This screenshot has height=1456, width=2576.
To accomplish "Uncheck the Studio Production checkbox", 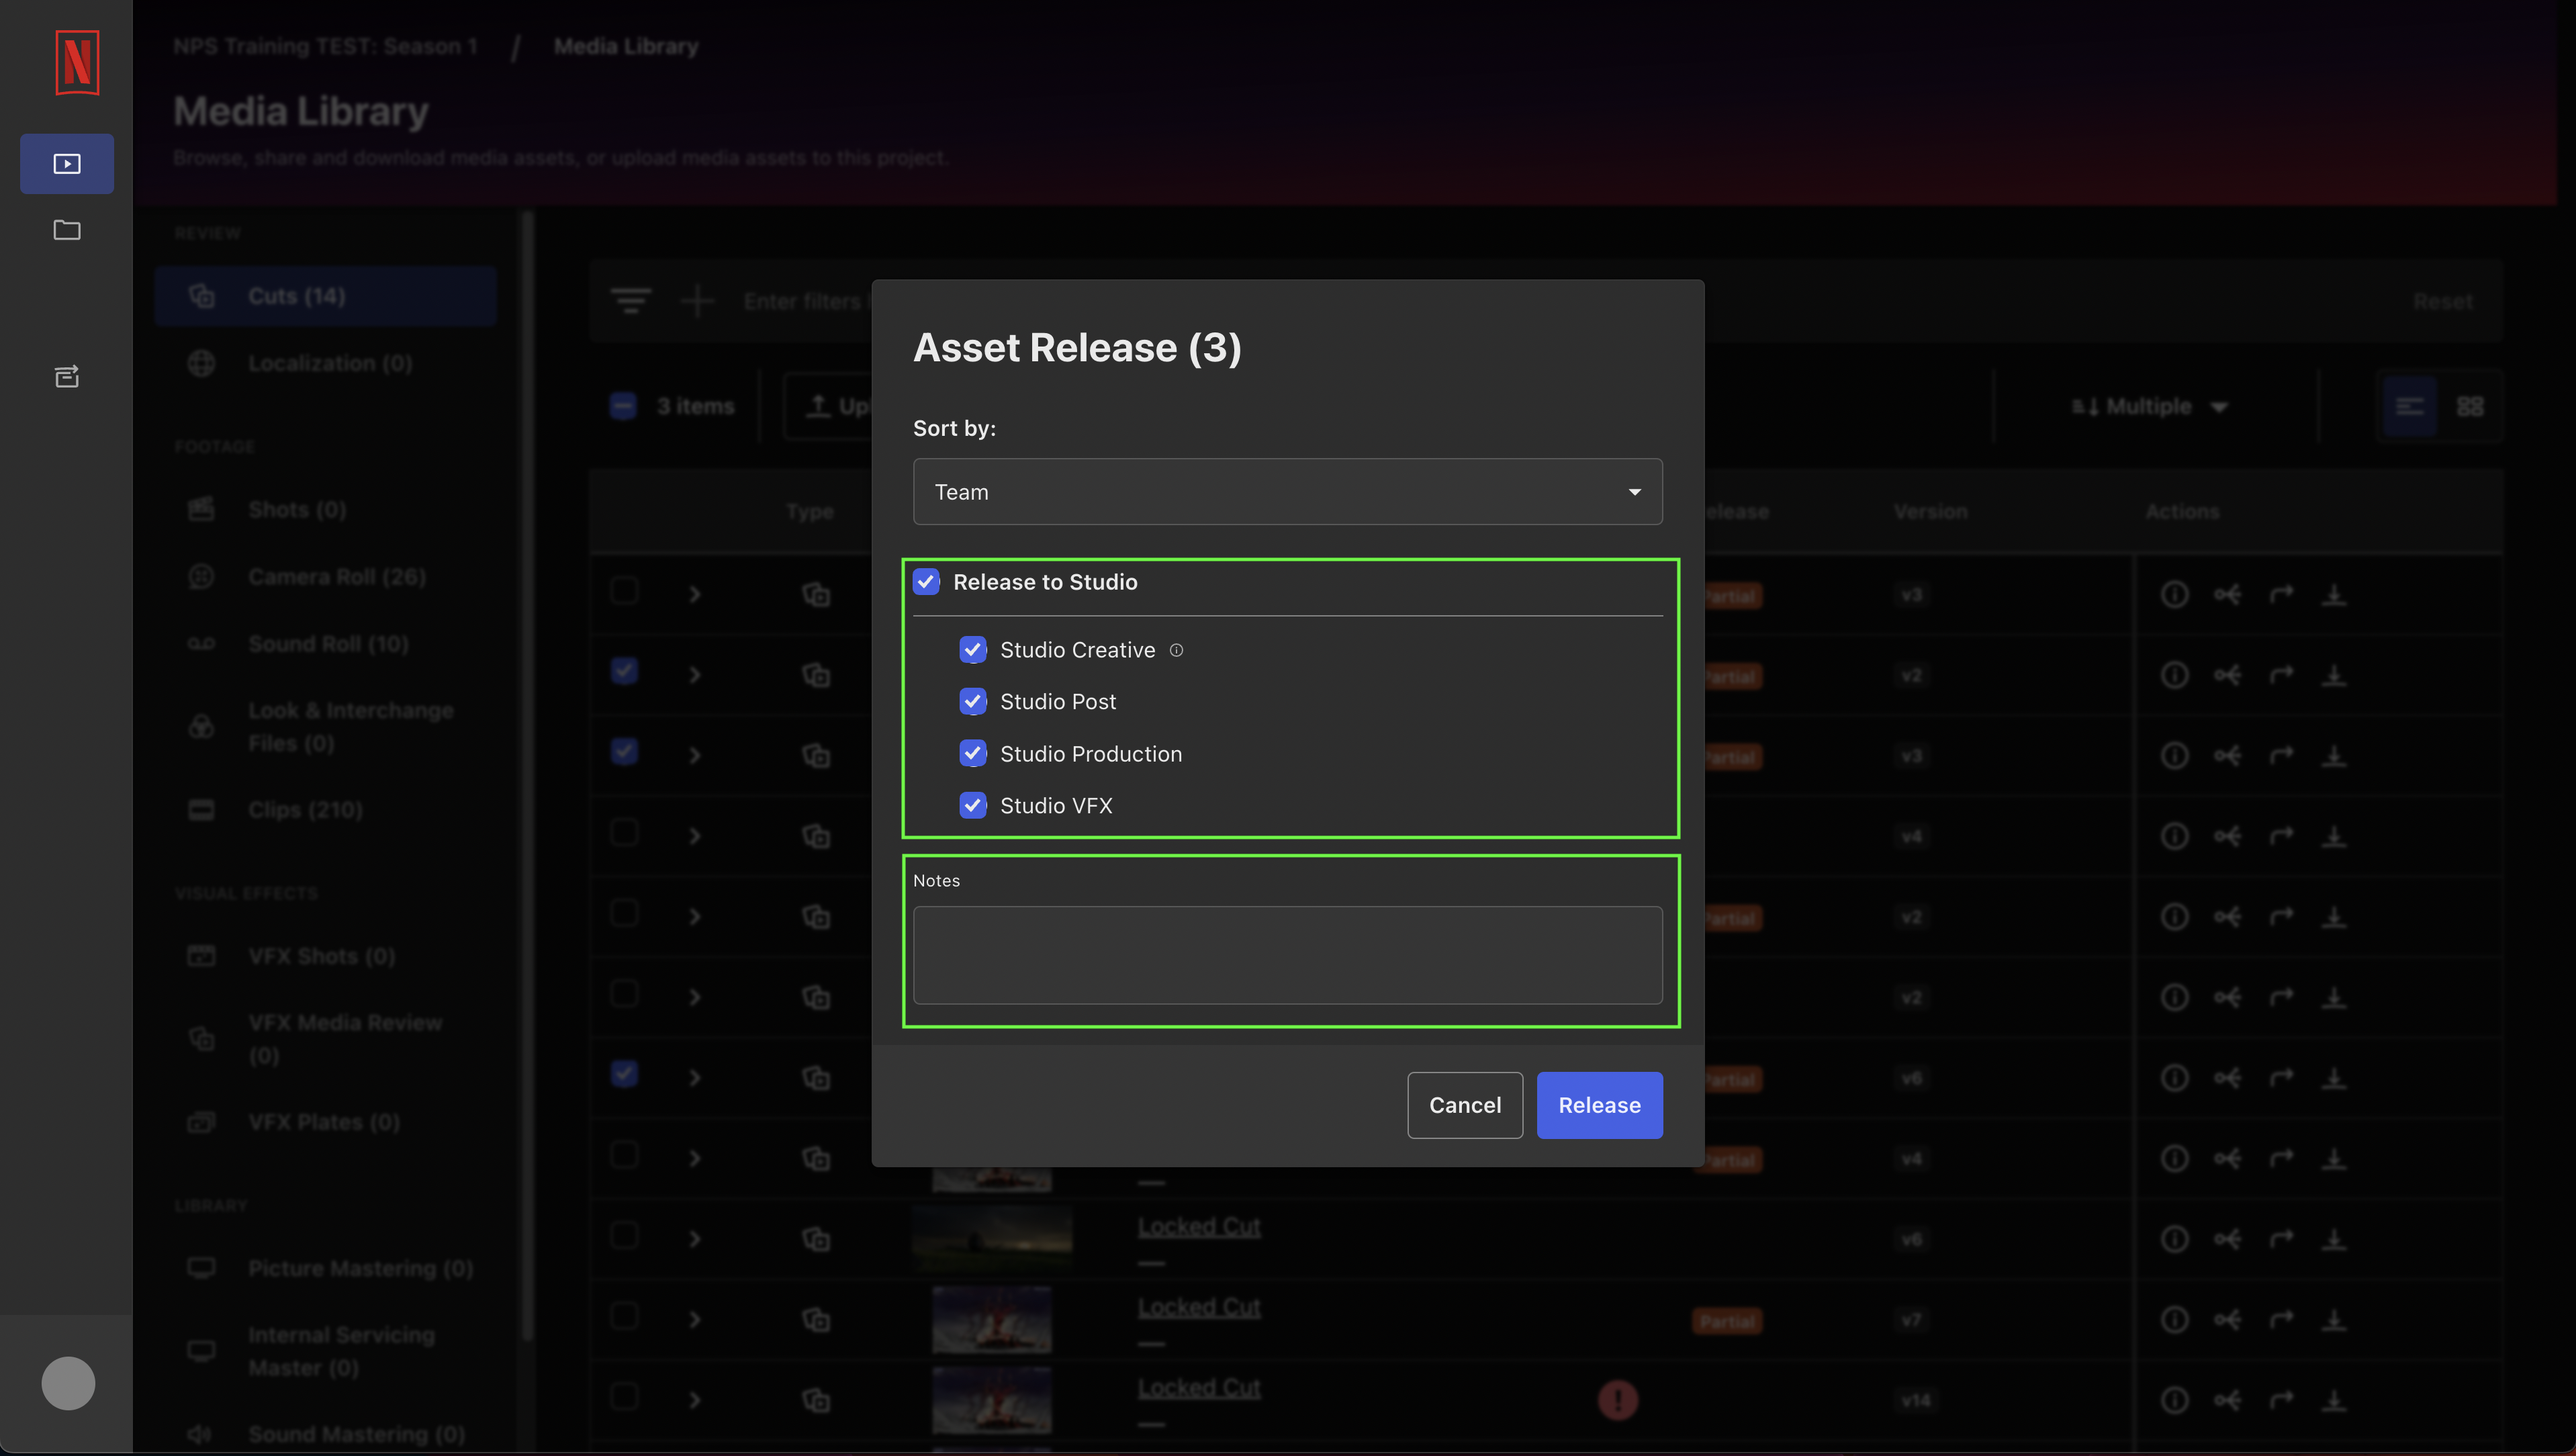I will [973, 754].
